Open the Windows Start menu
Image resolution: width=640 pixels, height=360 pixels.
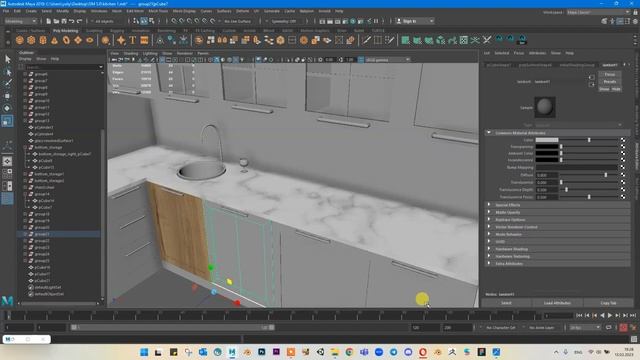(144, 352)
